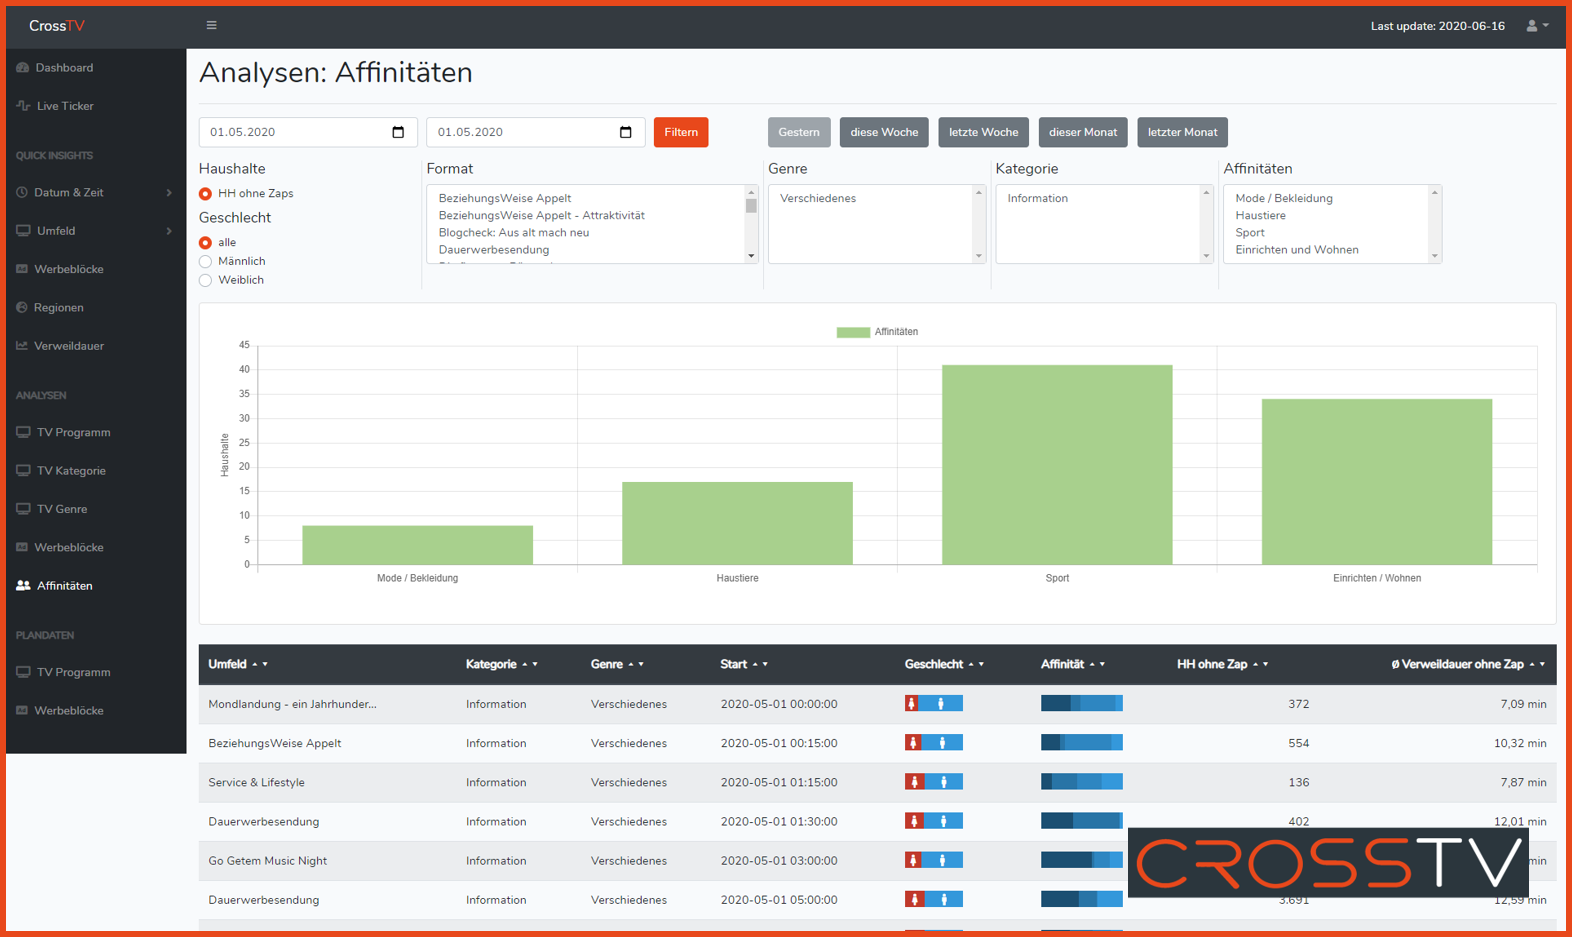Viewport: 1572px width, 937px height.
Task: Click the hamburger menu icon in header
Action: pyautogui.click(x=211, y=26)
